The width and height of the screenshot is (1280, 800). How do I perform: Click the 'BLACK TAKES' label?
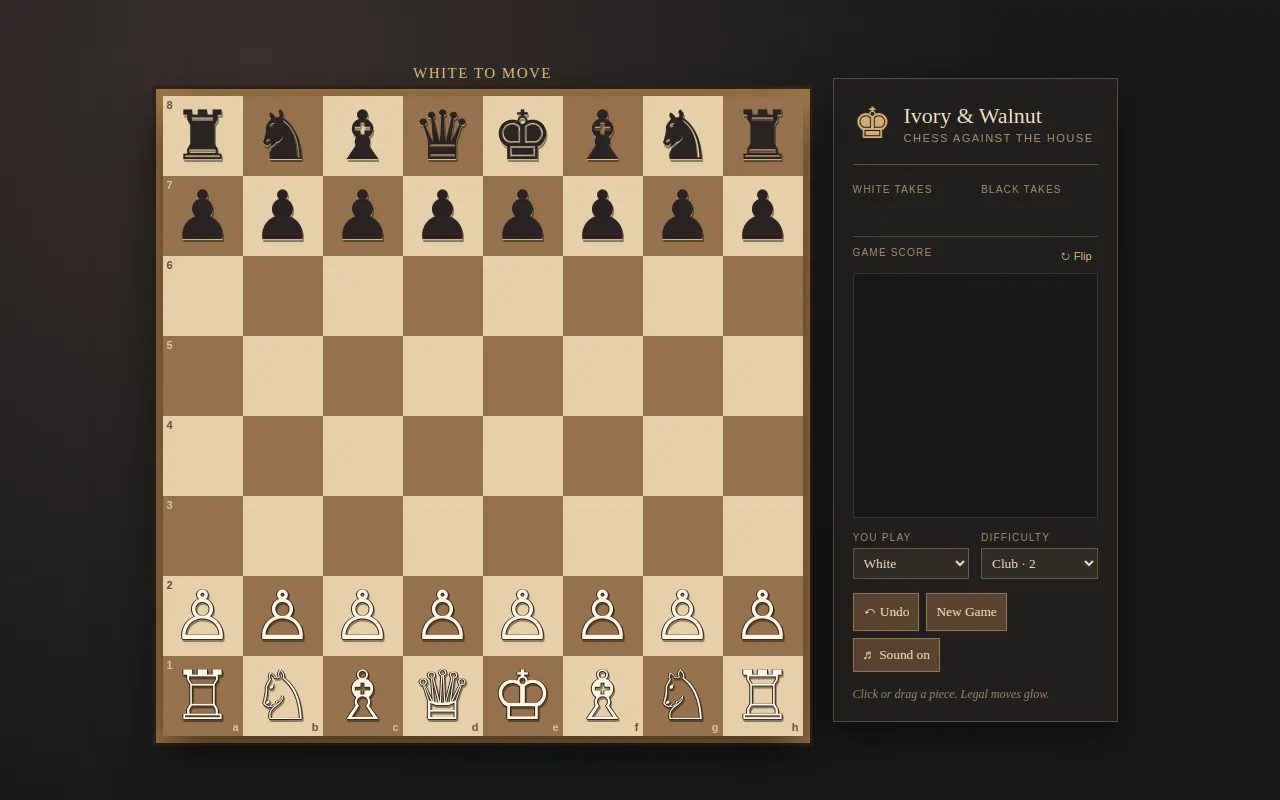[1021, 189]
